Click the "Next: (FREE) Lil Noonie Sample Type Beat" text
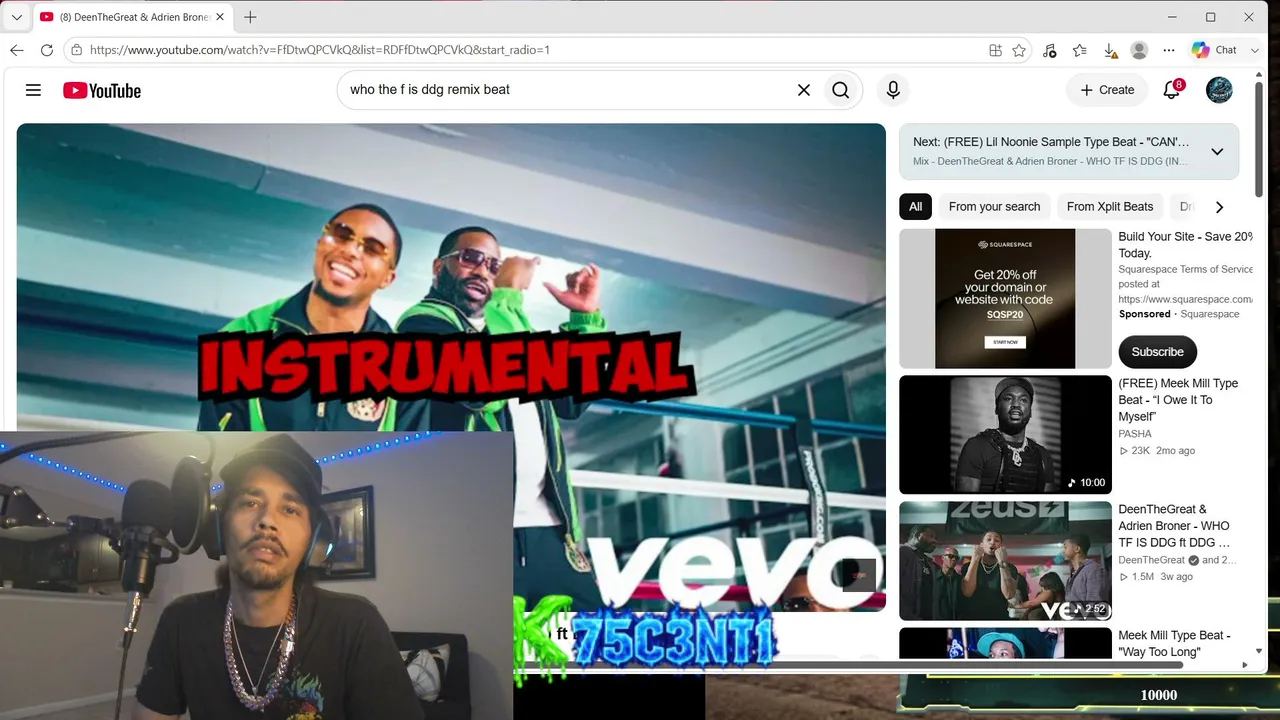This screenshot has width=1280, height=720. 1051,142
